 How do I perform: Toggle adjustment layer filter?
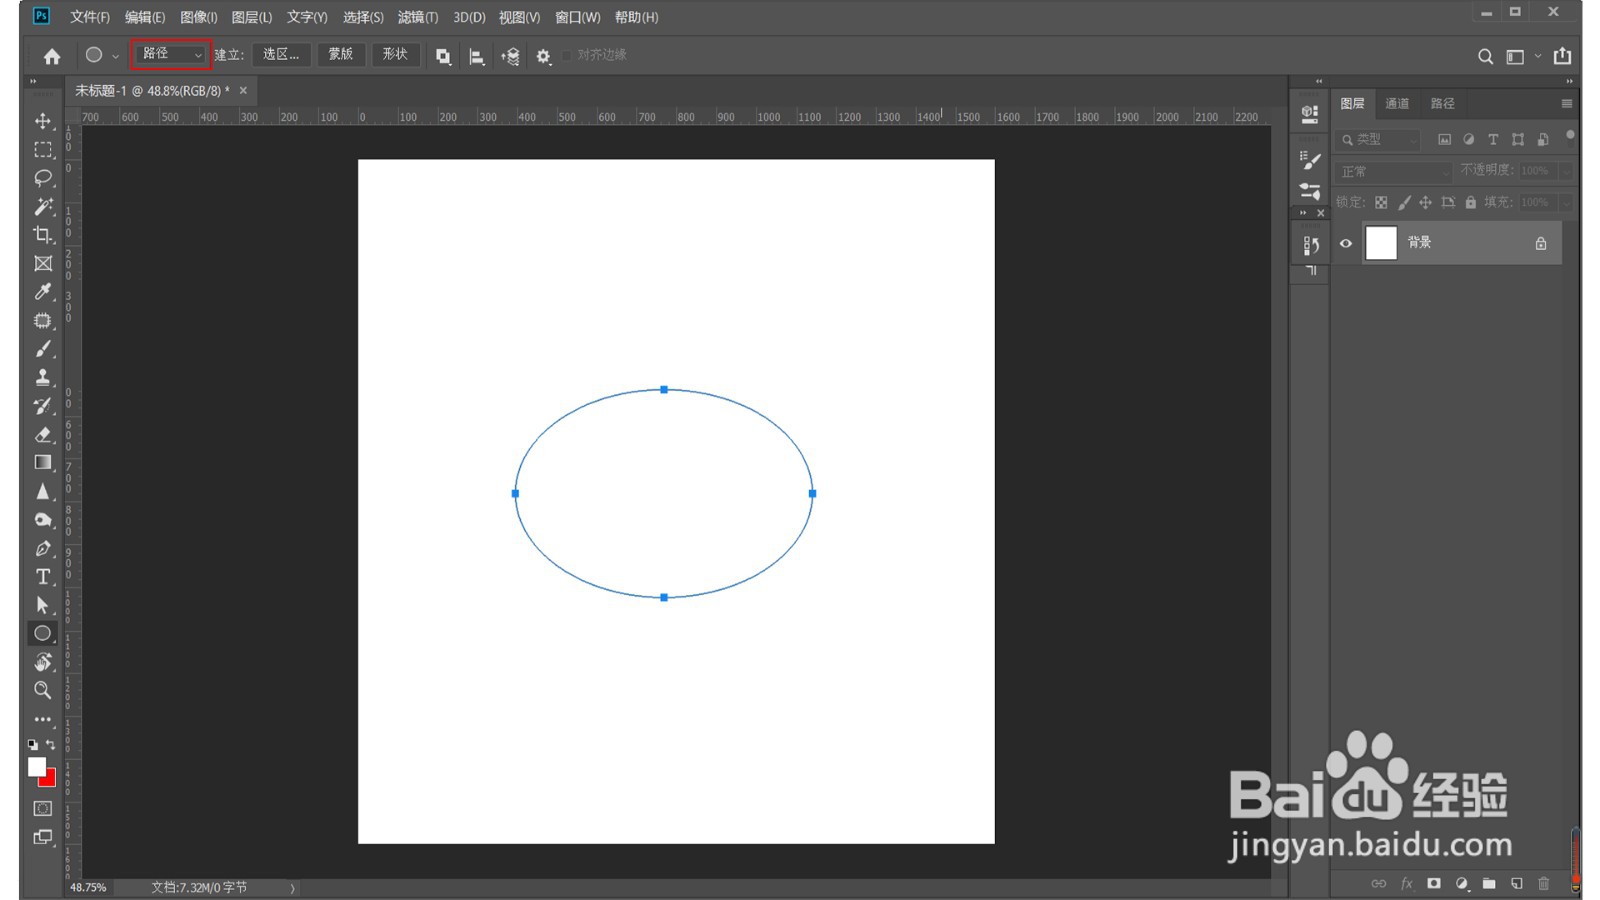point(1468,139)
